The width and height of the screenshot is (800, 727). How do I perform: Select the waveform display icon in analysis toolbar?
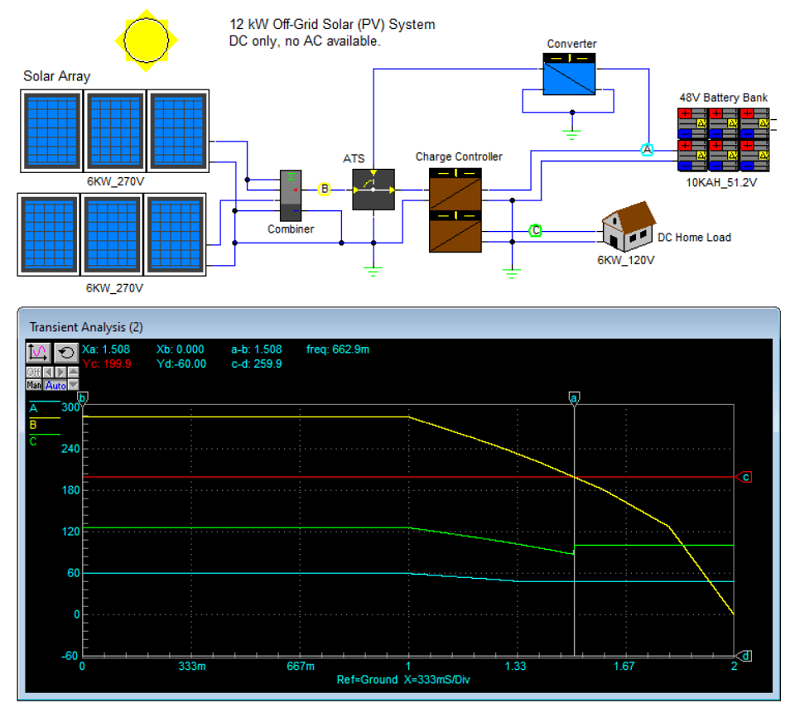click(x=37, y=353)
